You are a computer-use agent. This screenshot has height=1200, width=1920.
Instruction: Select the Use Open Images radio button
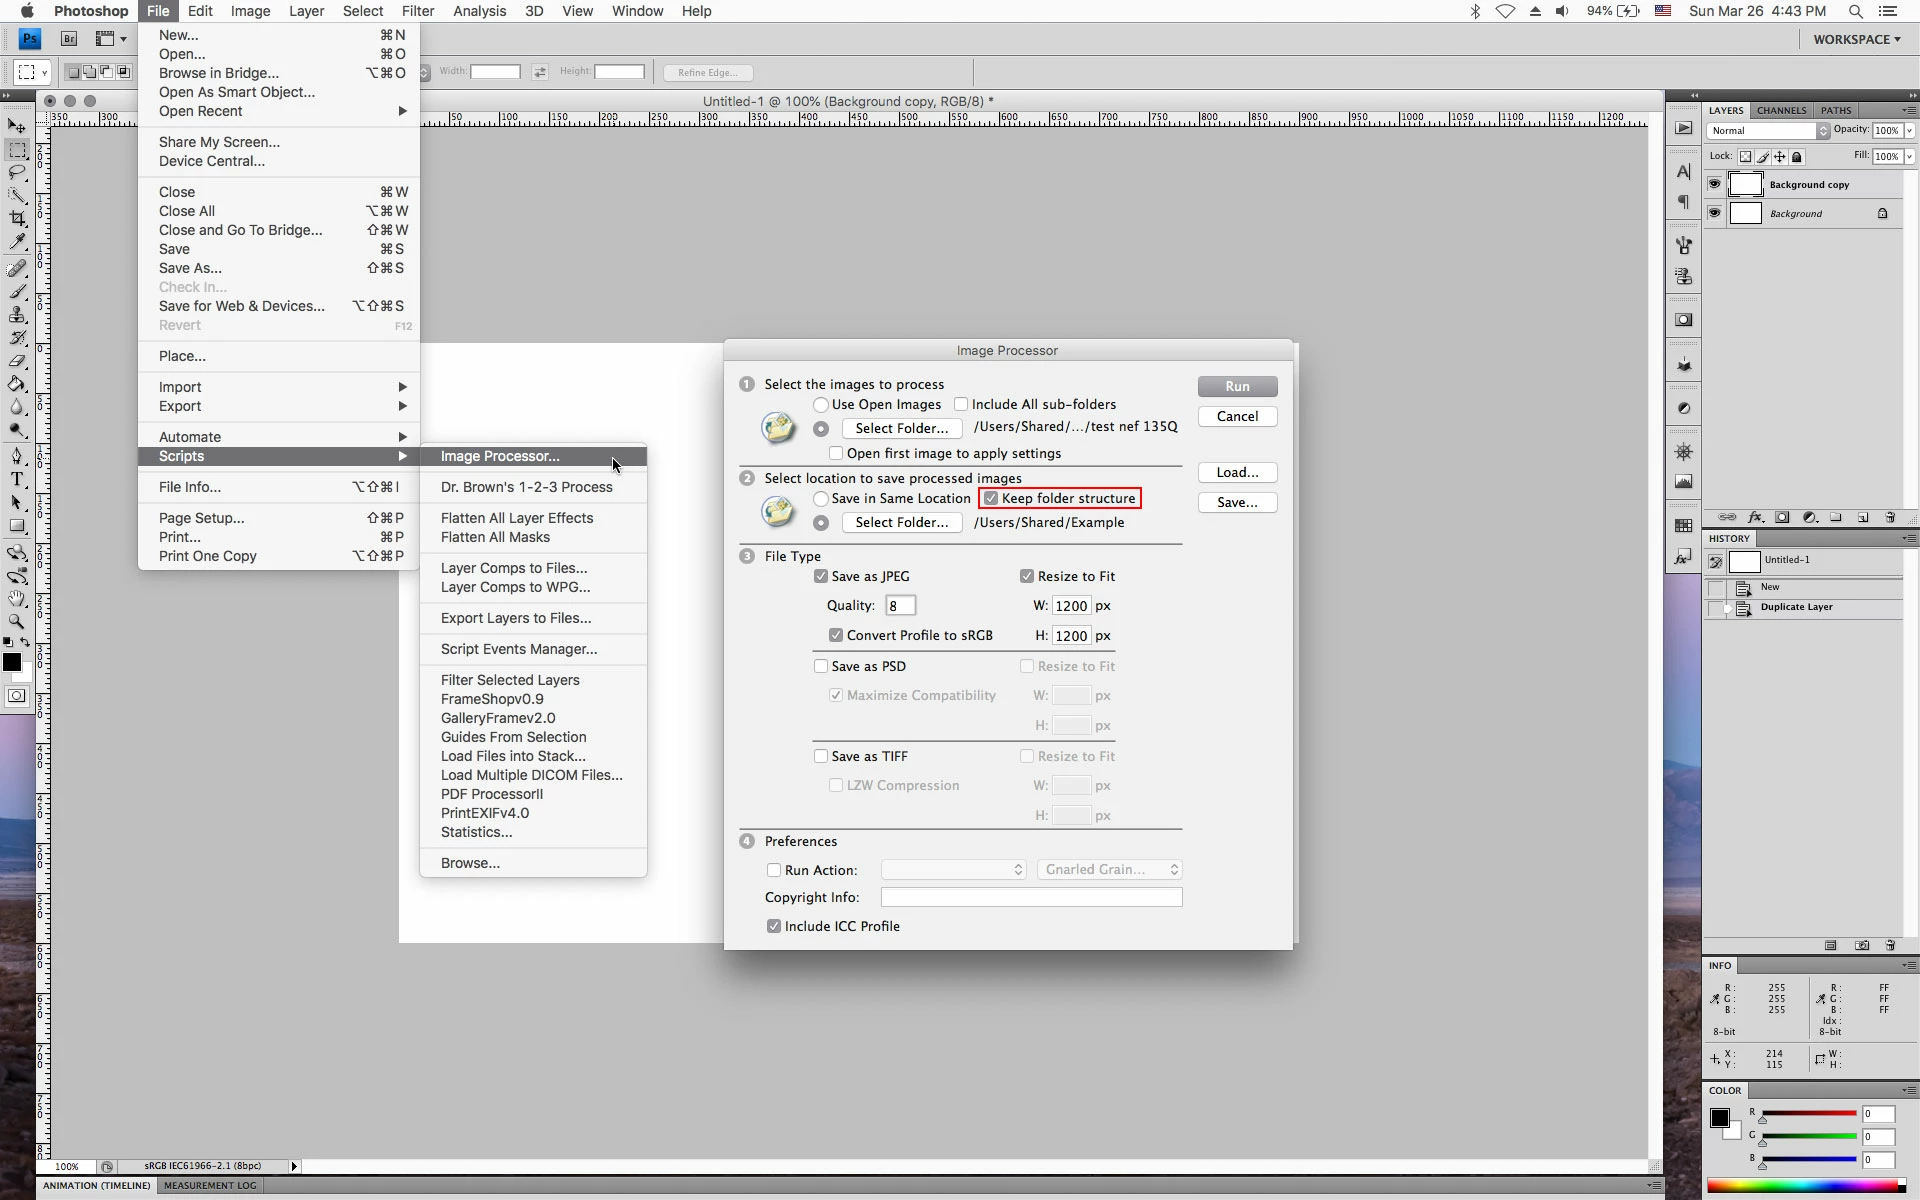(821, 404)
